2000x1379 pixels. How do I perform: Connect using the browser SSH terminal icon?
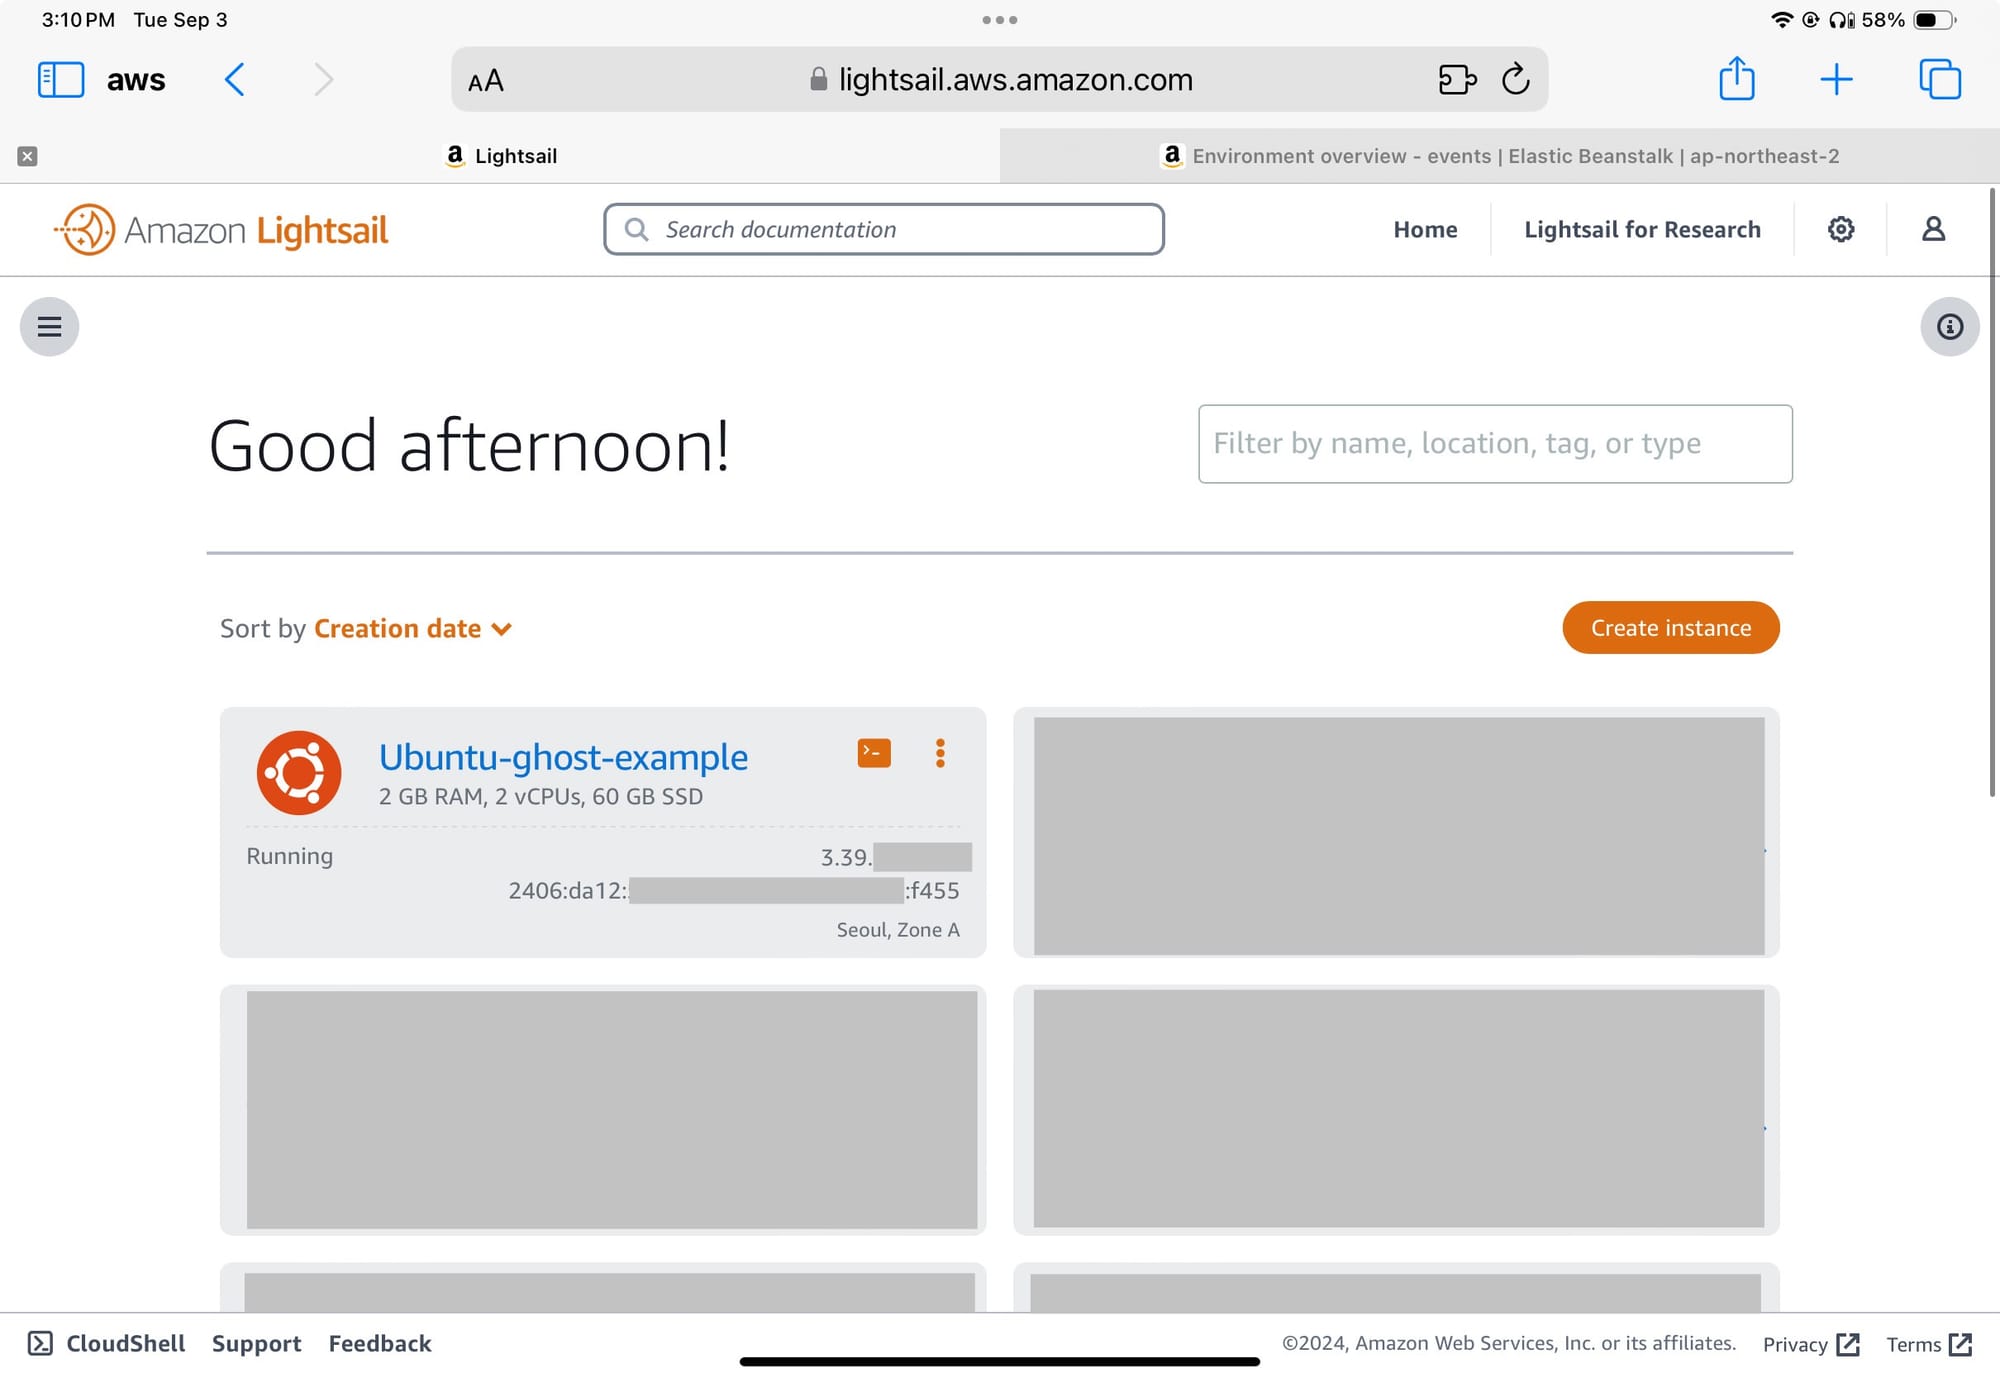tap(874, 753)
